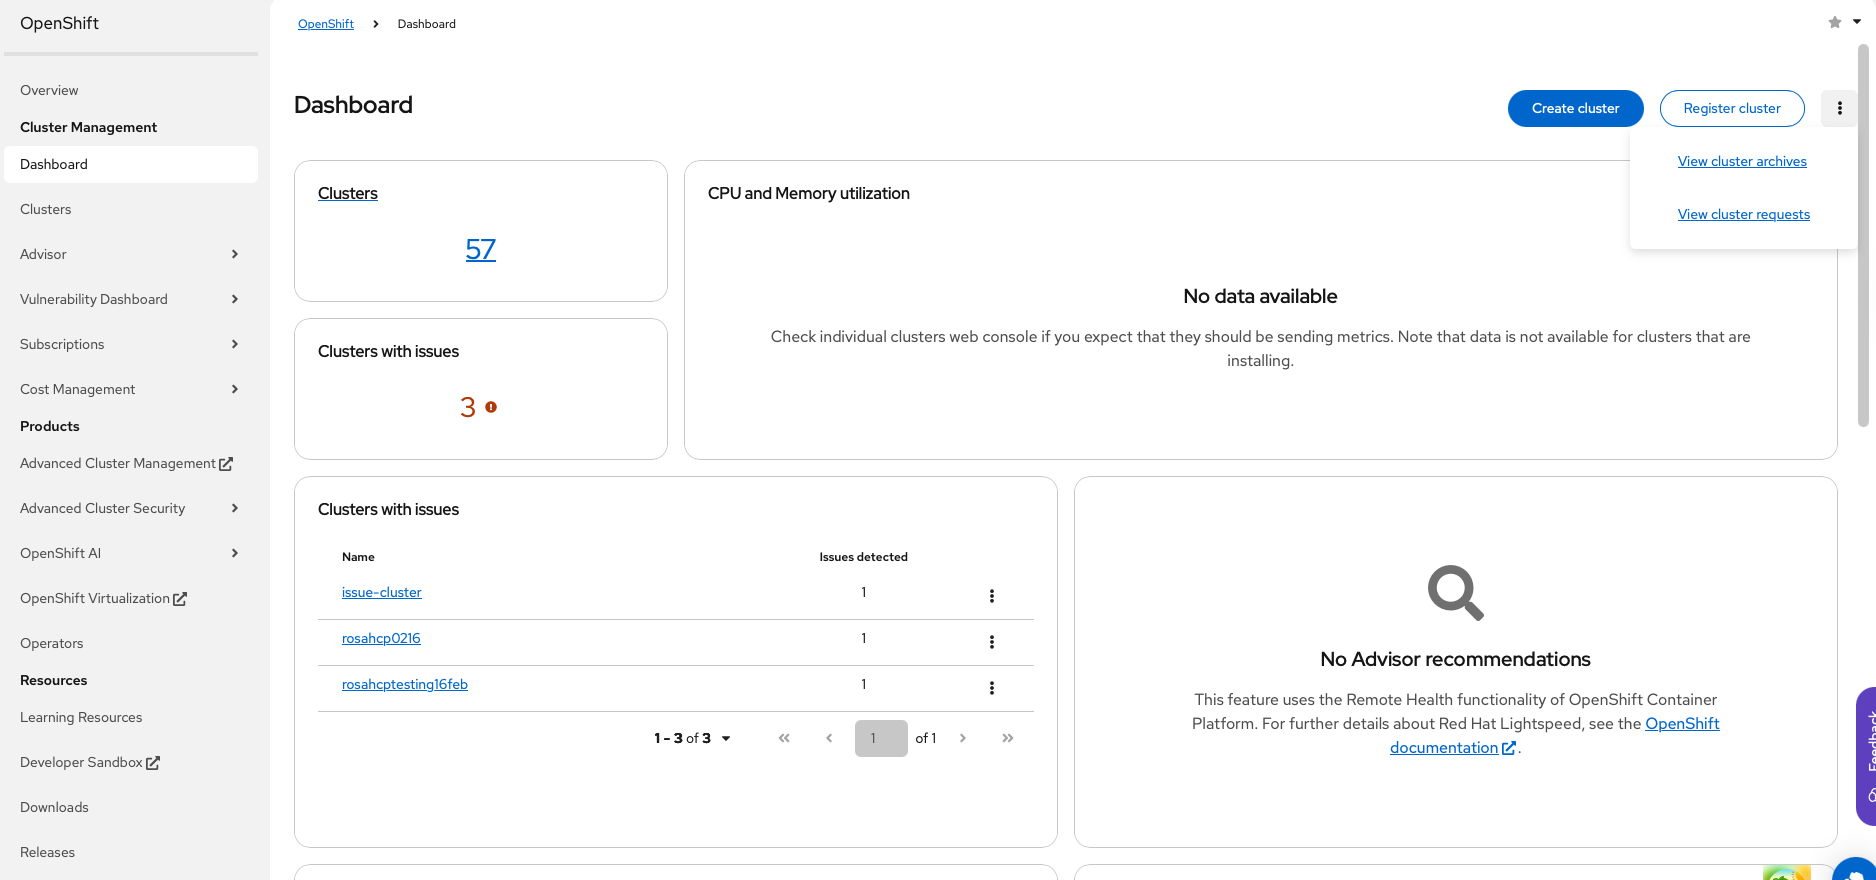The height and width of the screenshot is (880, 1876).
Task: Go to first page of issues table
Action: tap(784, 738)
